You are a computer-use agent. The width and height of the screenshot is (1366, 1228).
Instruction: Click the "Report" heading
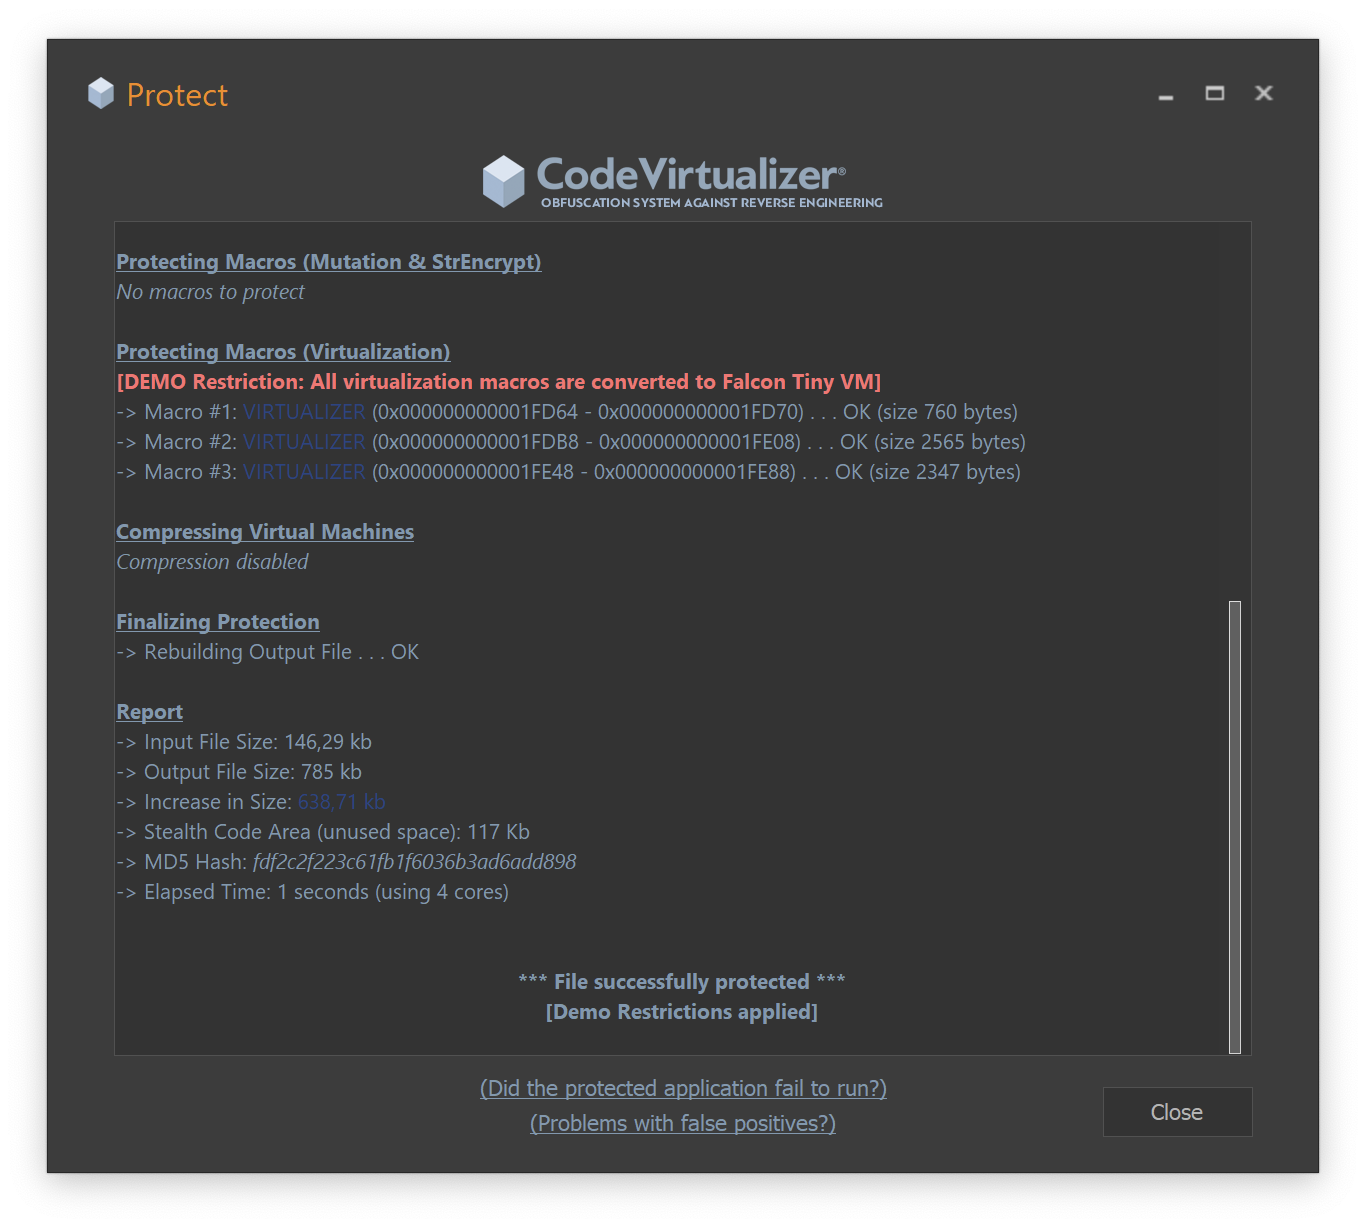click(x=150, y=712)
